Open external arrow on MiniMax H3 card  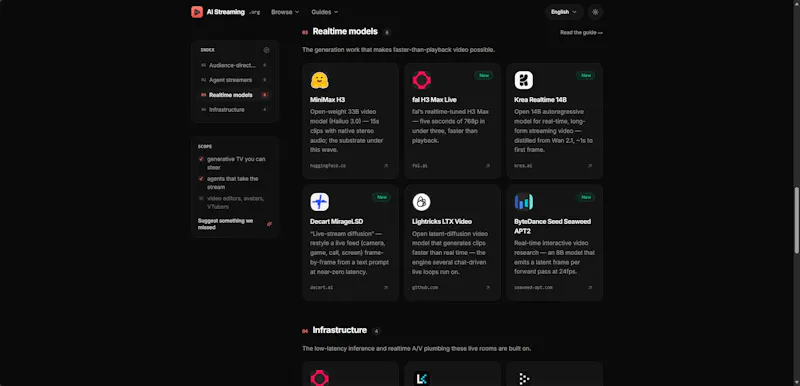(386, 166)
